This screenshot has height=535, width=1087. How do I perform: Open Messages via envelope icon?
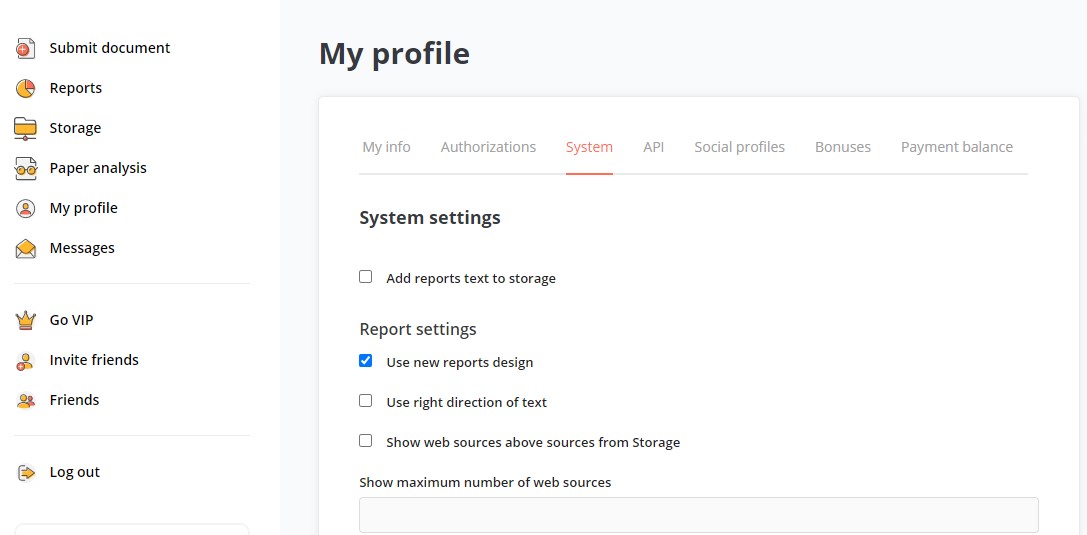coord(26,249)
